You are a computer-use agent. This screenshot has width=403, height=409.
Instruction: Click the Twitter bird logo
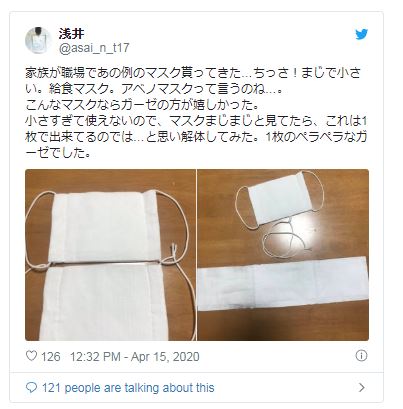click(x=361, y=34)
